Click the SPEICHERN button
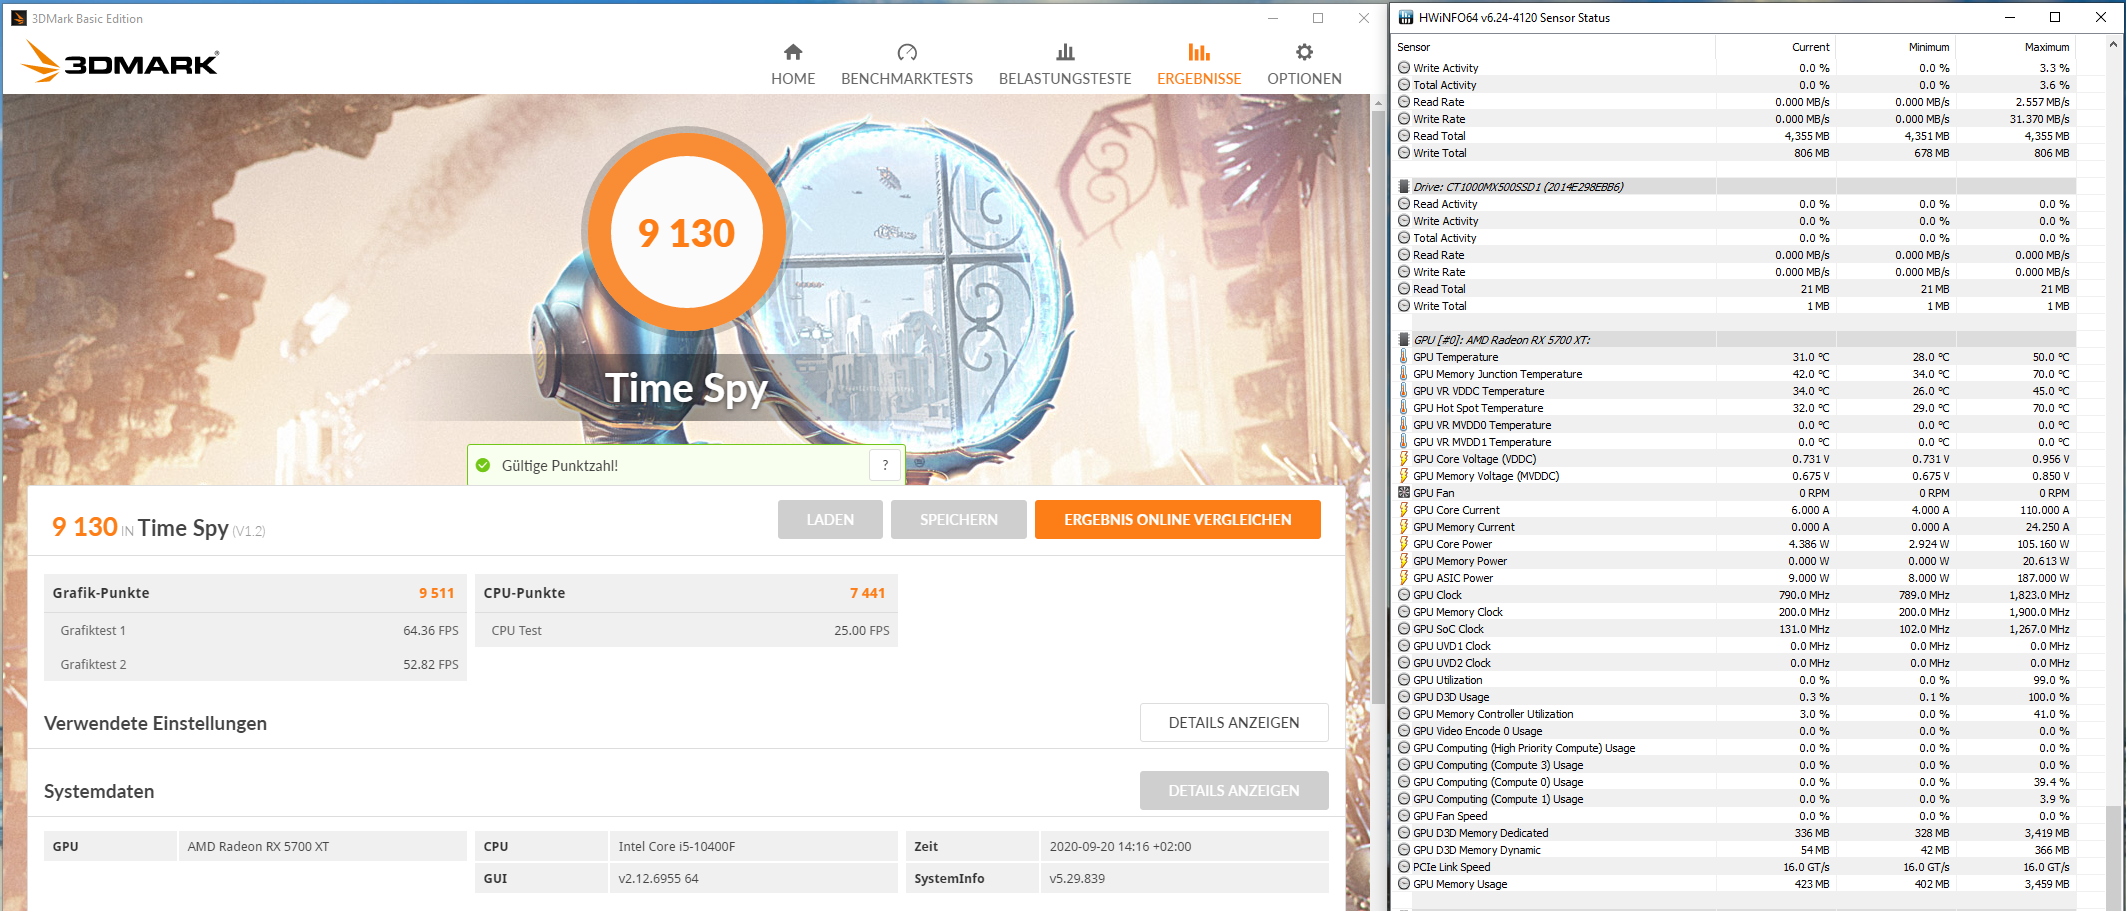 point(958,519)
